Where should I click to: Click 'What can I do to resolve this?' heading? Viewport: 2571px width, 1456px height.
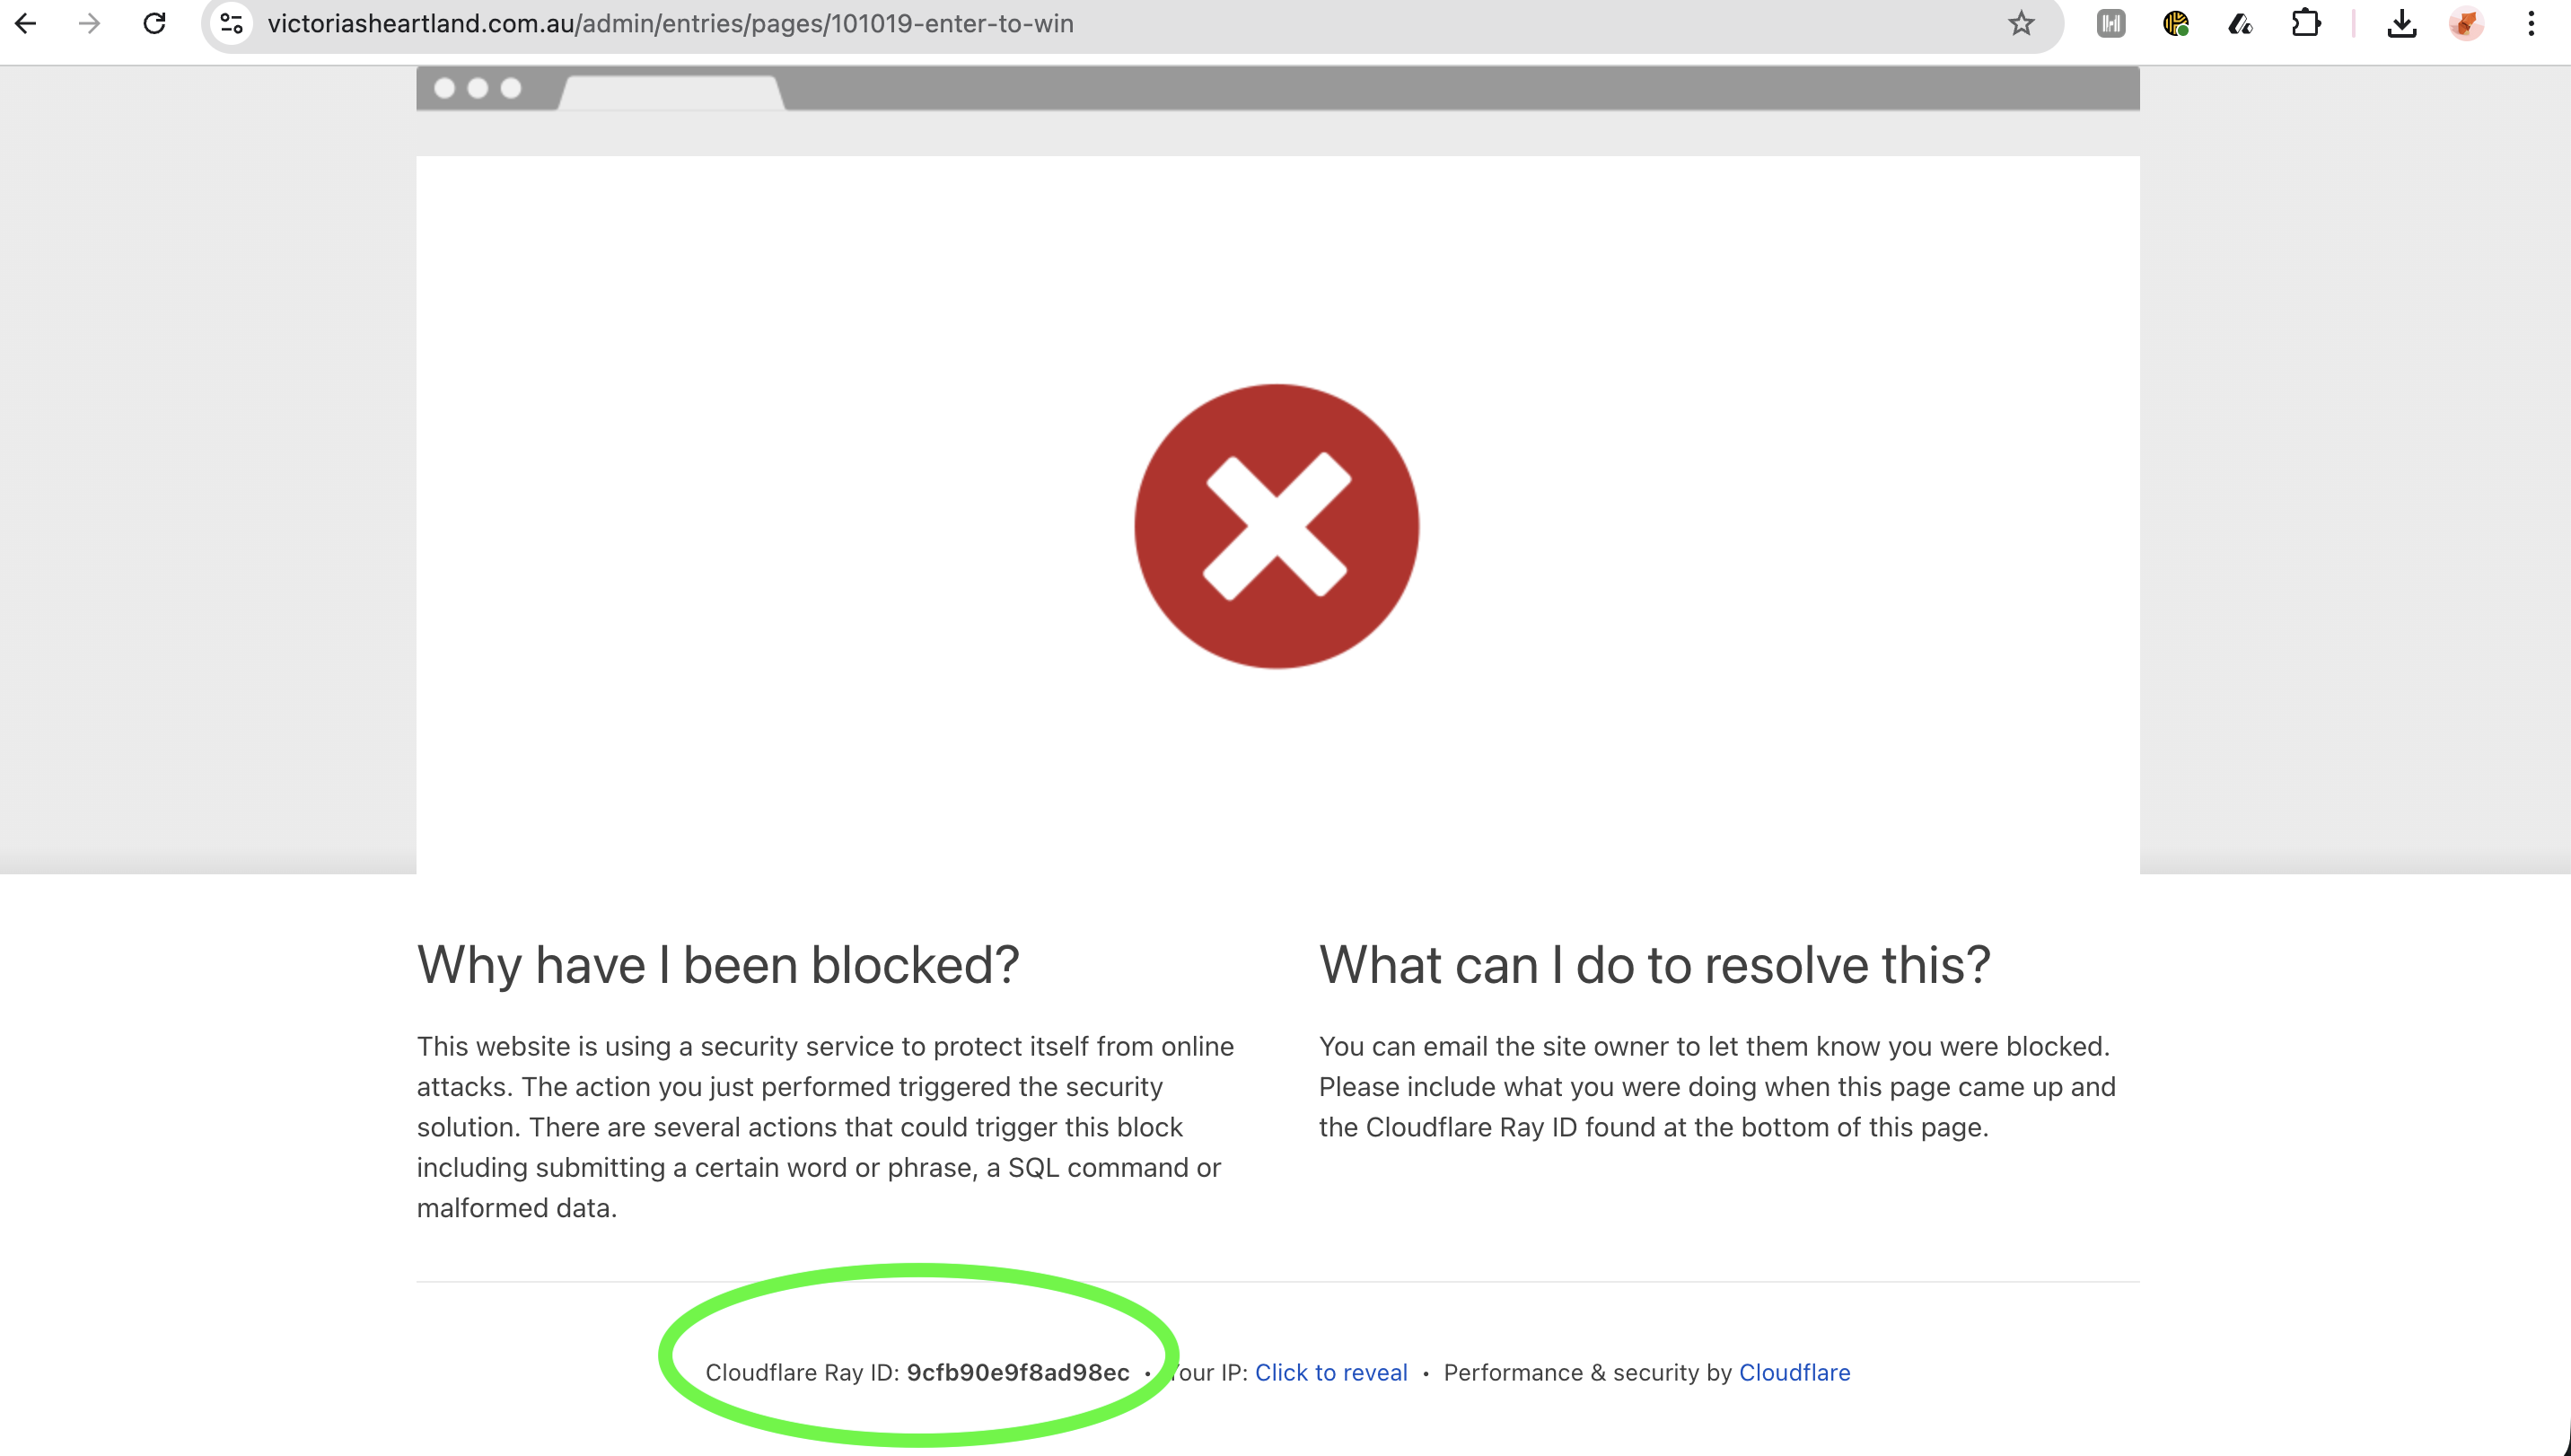(x=1655, y=965)
